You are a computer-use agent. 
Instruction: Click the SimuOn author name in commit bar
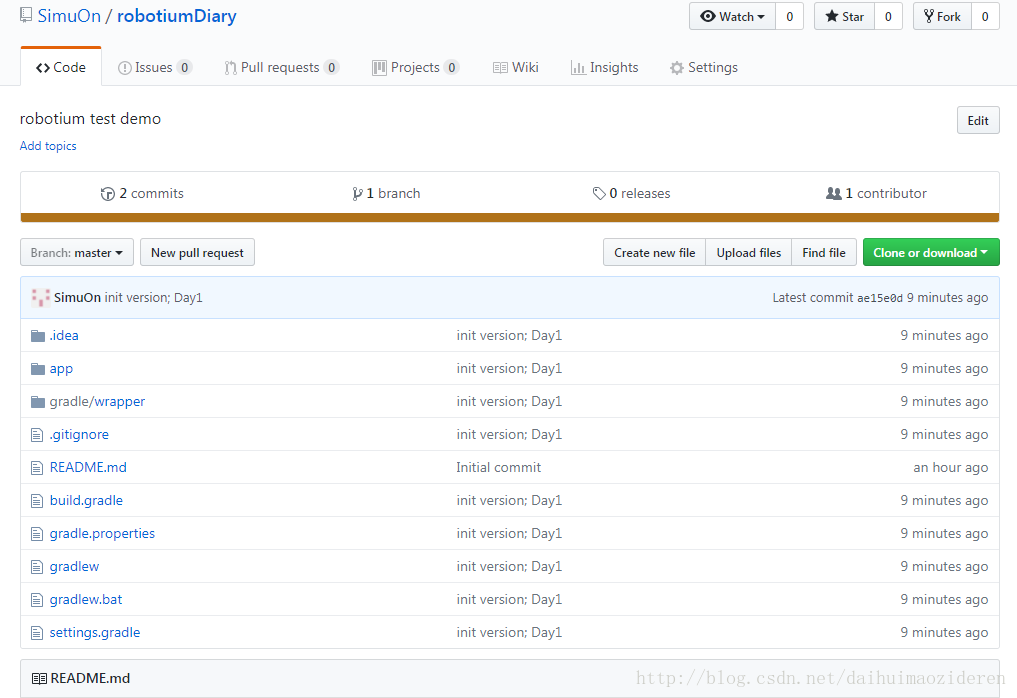click(x=77, y=298)
